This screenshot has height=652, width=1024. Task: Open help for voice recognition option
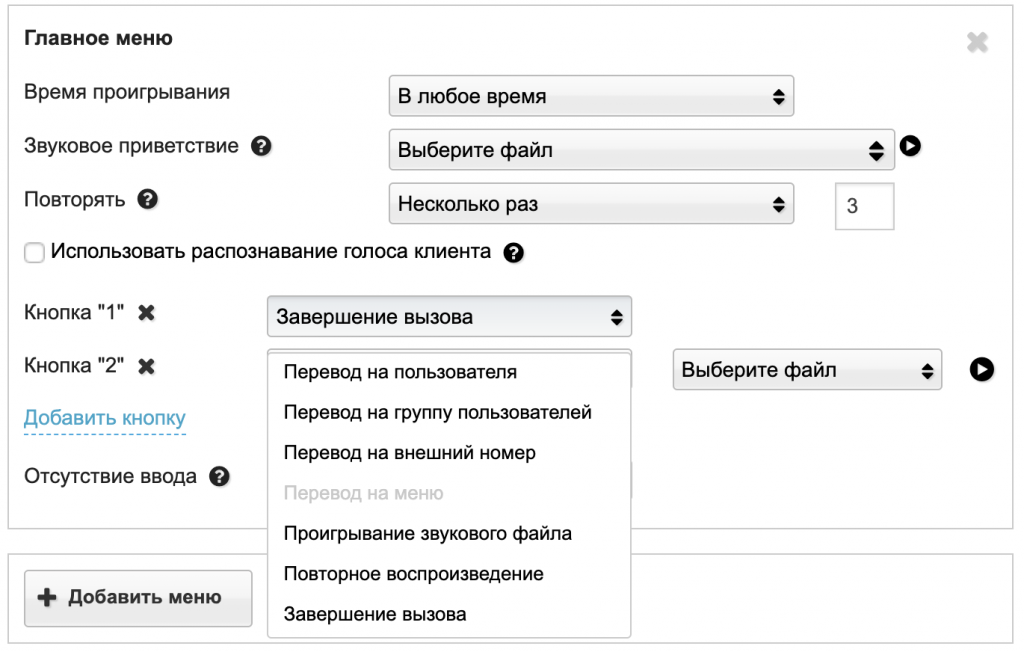coord(514,252)
